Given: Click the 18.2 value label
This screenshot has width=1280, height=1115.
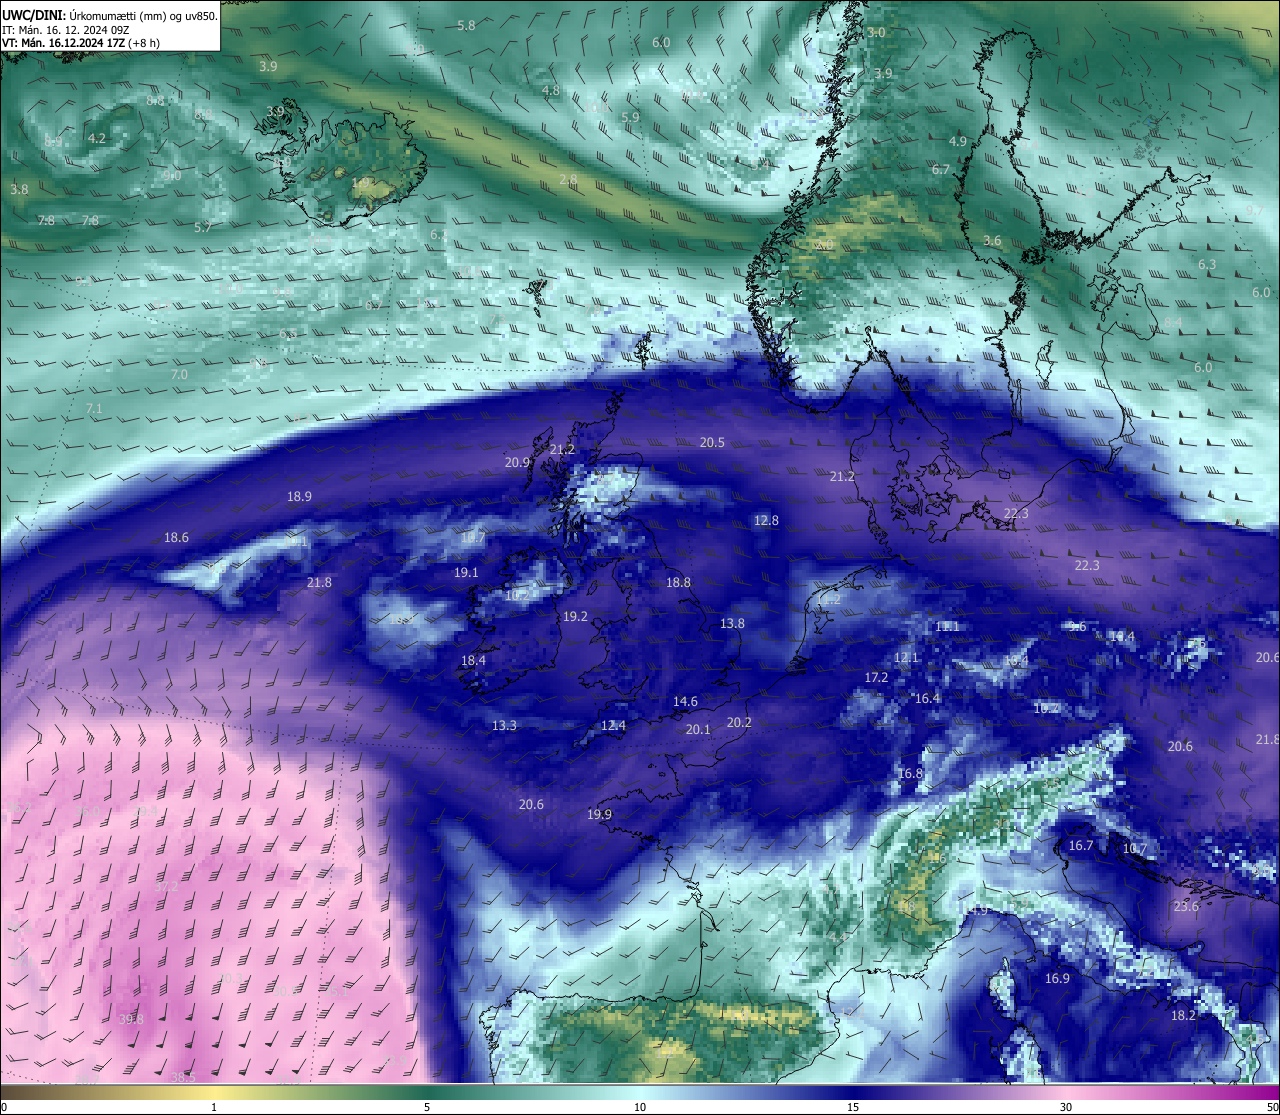Looking at the screenshot, I should (x=1183, y=1015).
